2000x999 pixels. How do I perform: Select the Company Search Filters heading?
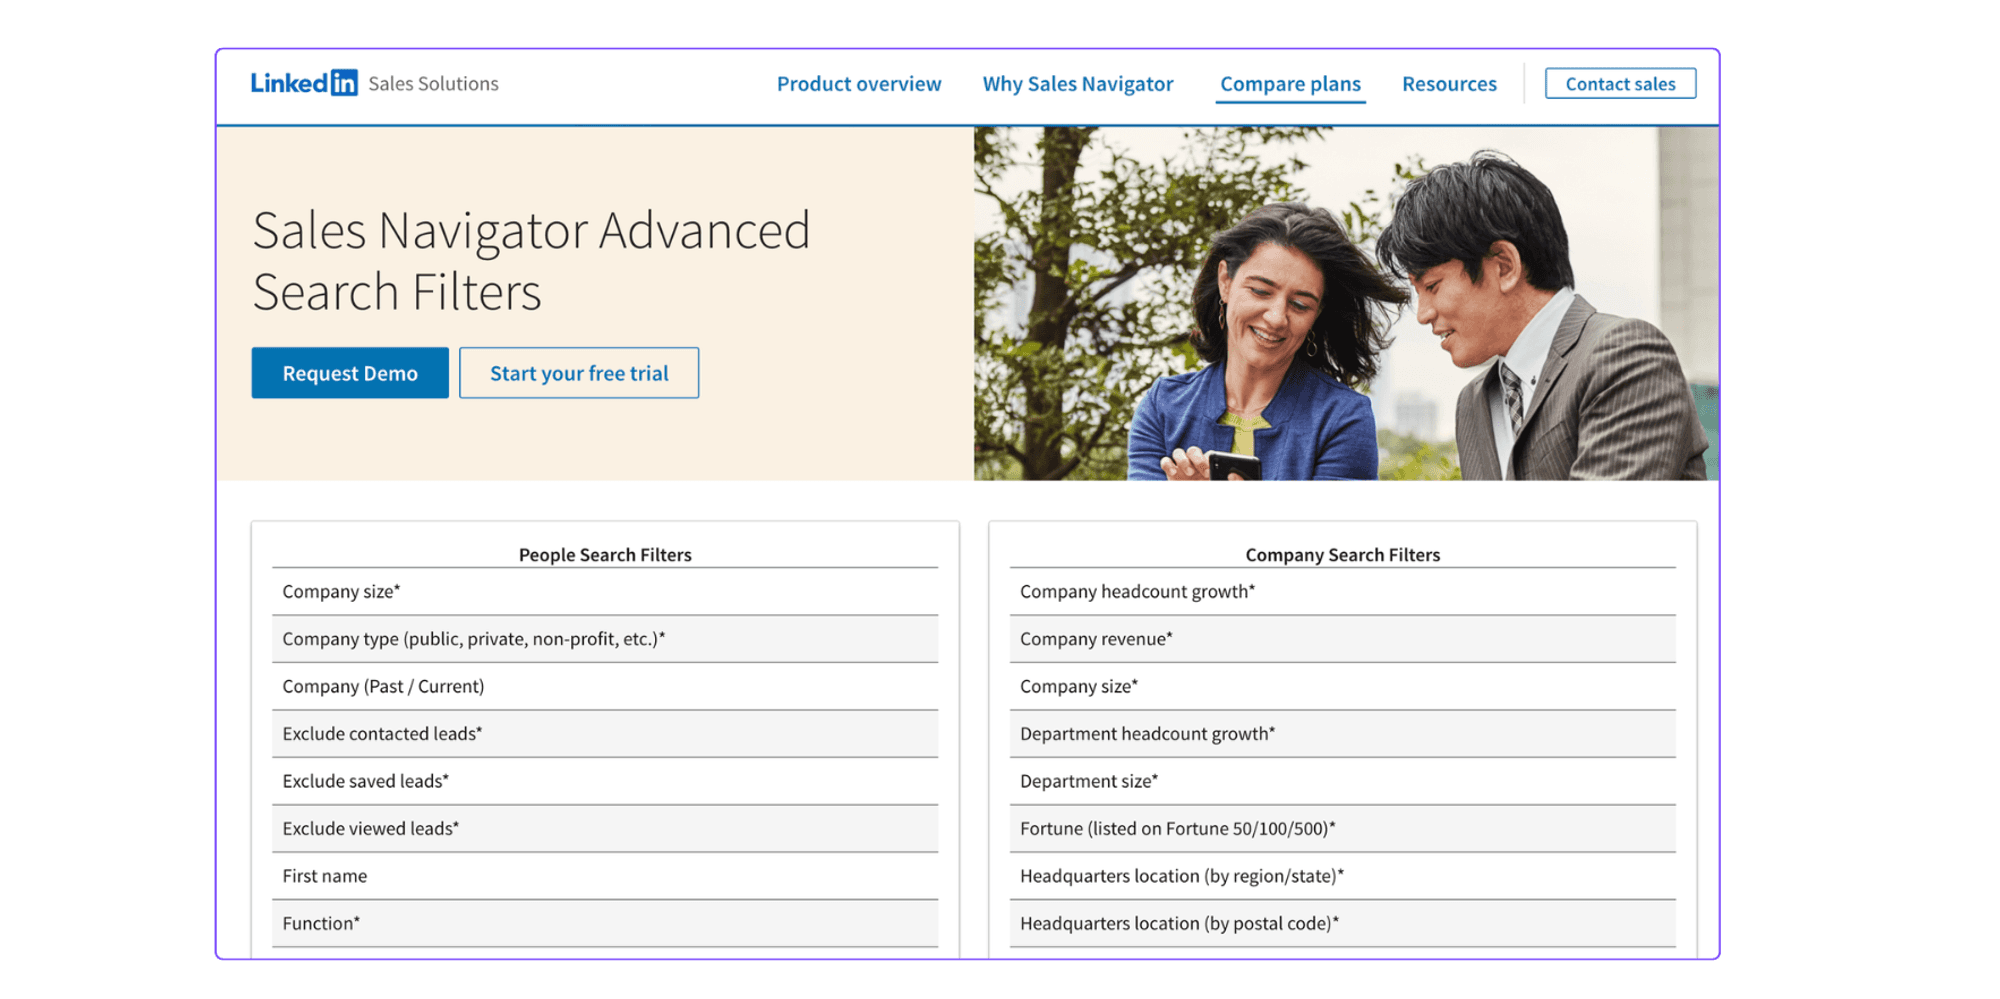click(x=1342, y=555)
